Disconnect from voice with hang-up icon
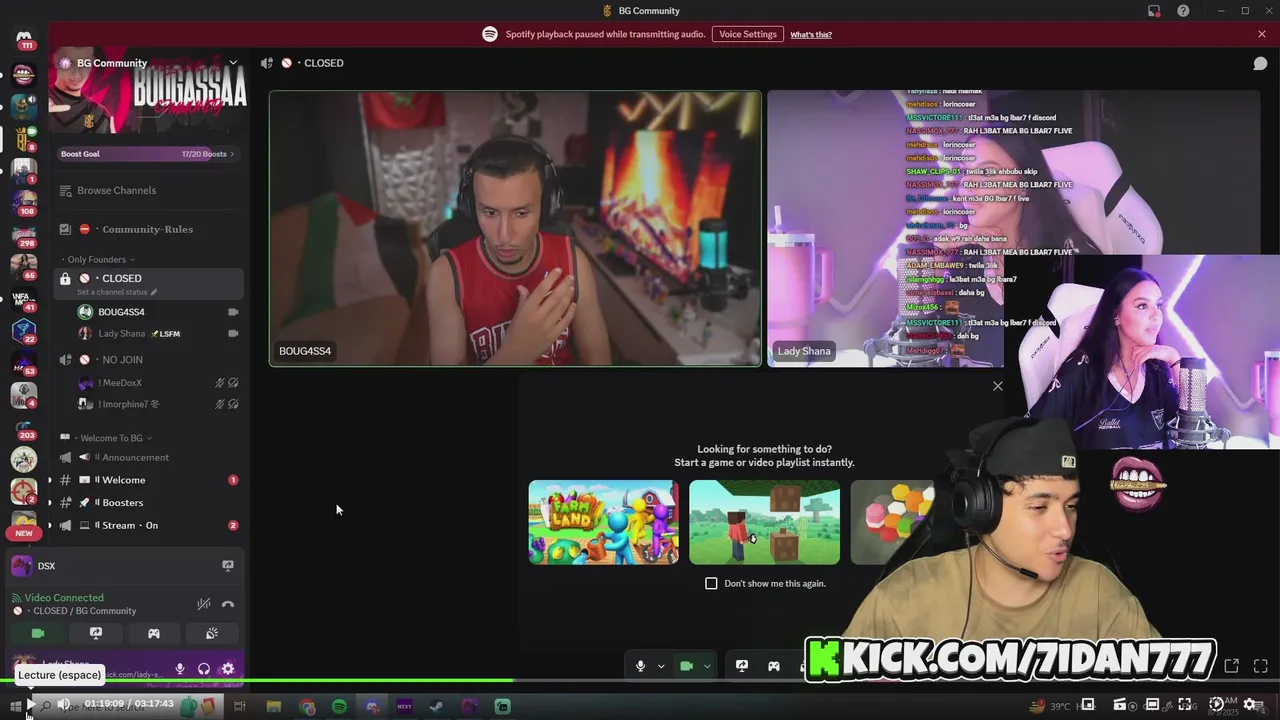 (228, 604)
